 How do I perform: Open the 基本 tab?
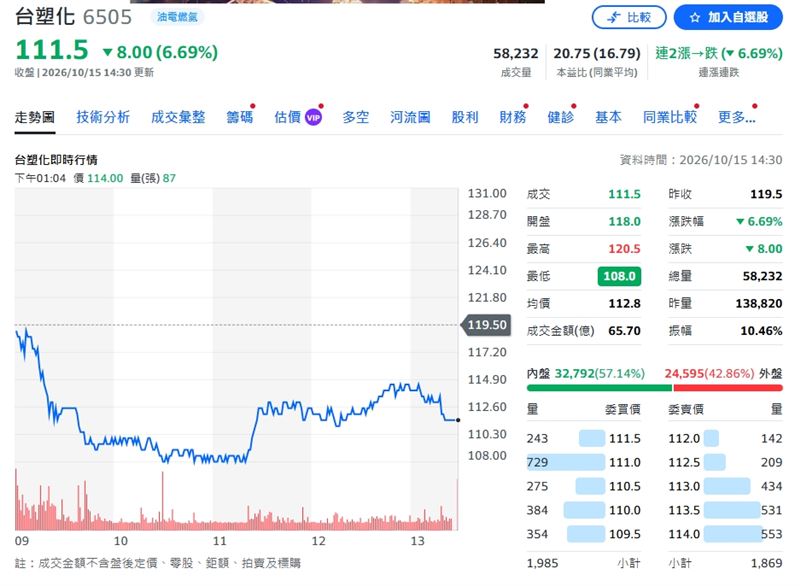tap(608, 117)
